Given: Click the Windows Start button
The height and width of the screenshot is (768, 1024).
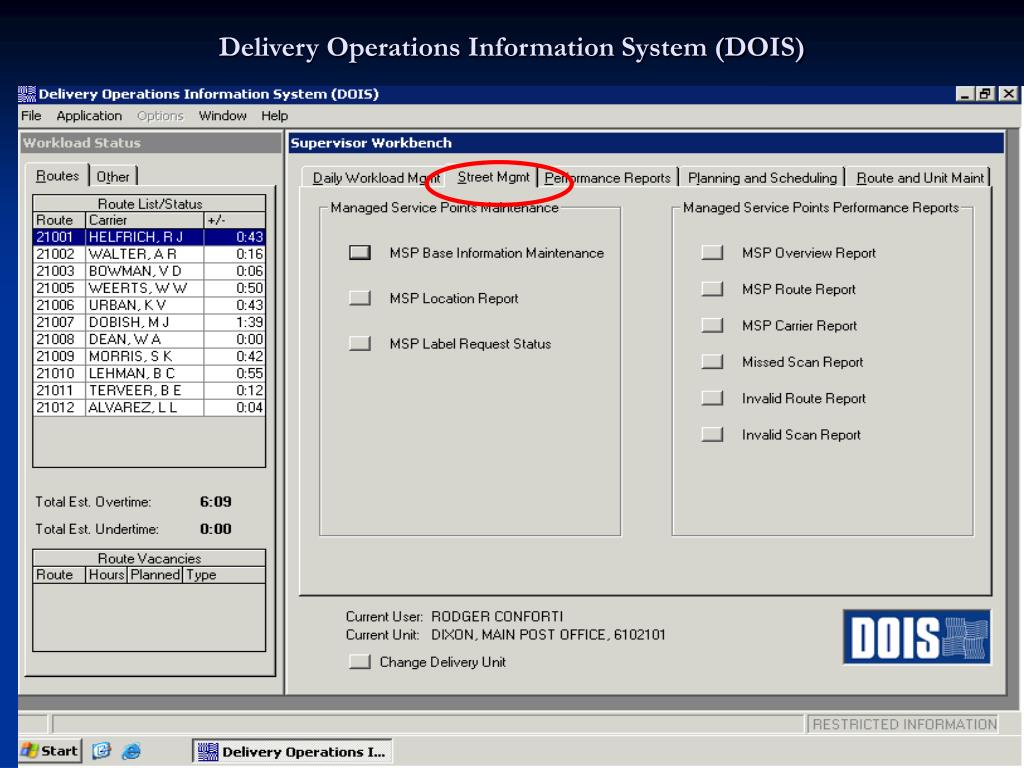Looking at the screenshot, I should coord(50,751).
